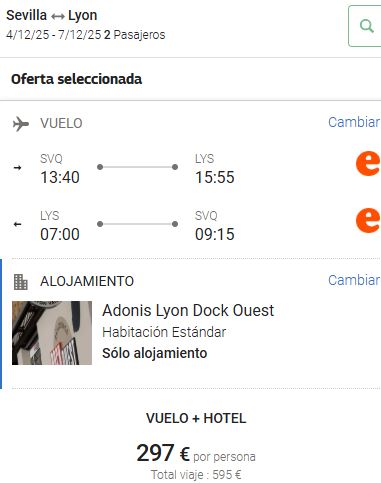Click the Total viaje 595 € text
This screenshot has height=483, width=381.
(x=196, y=474)
